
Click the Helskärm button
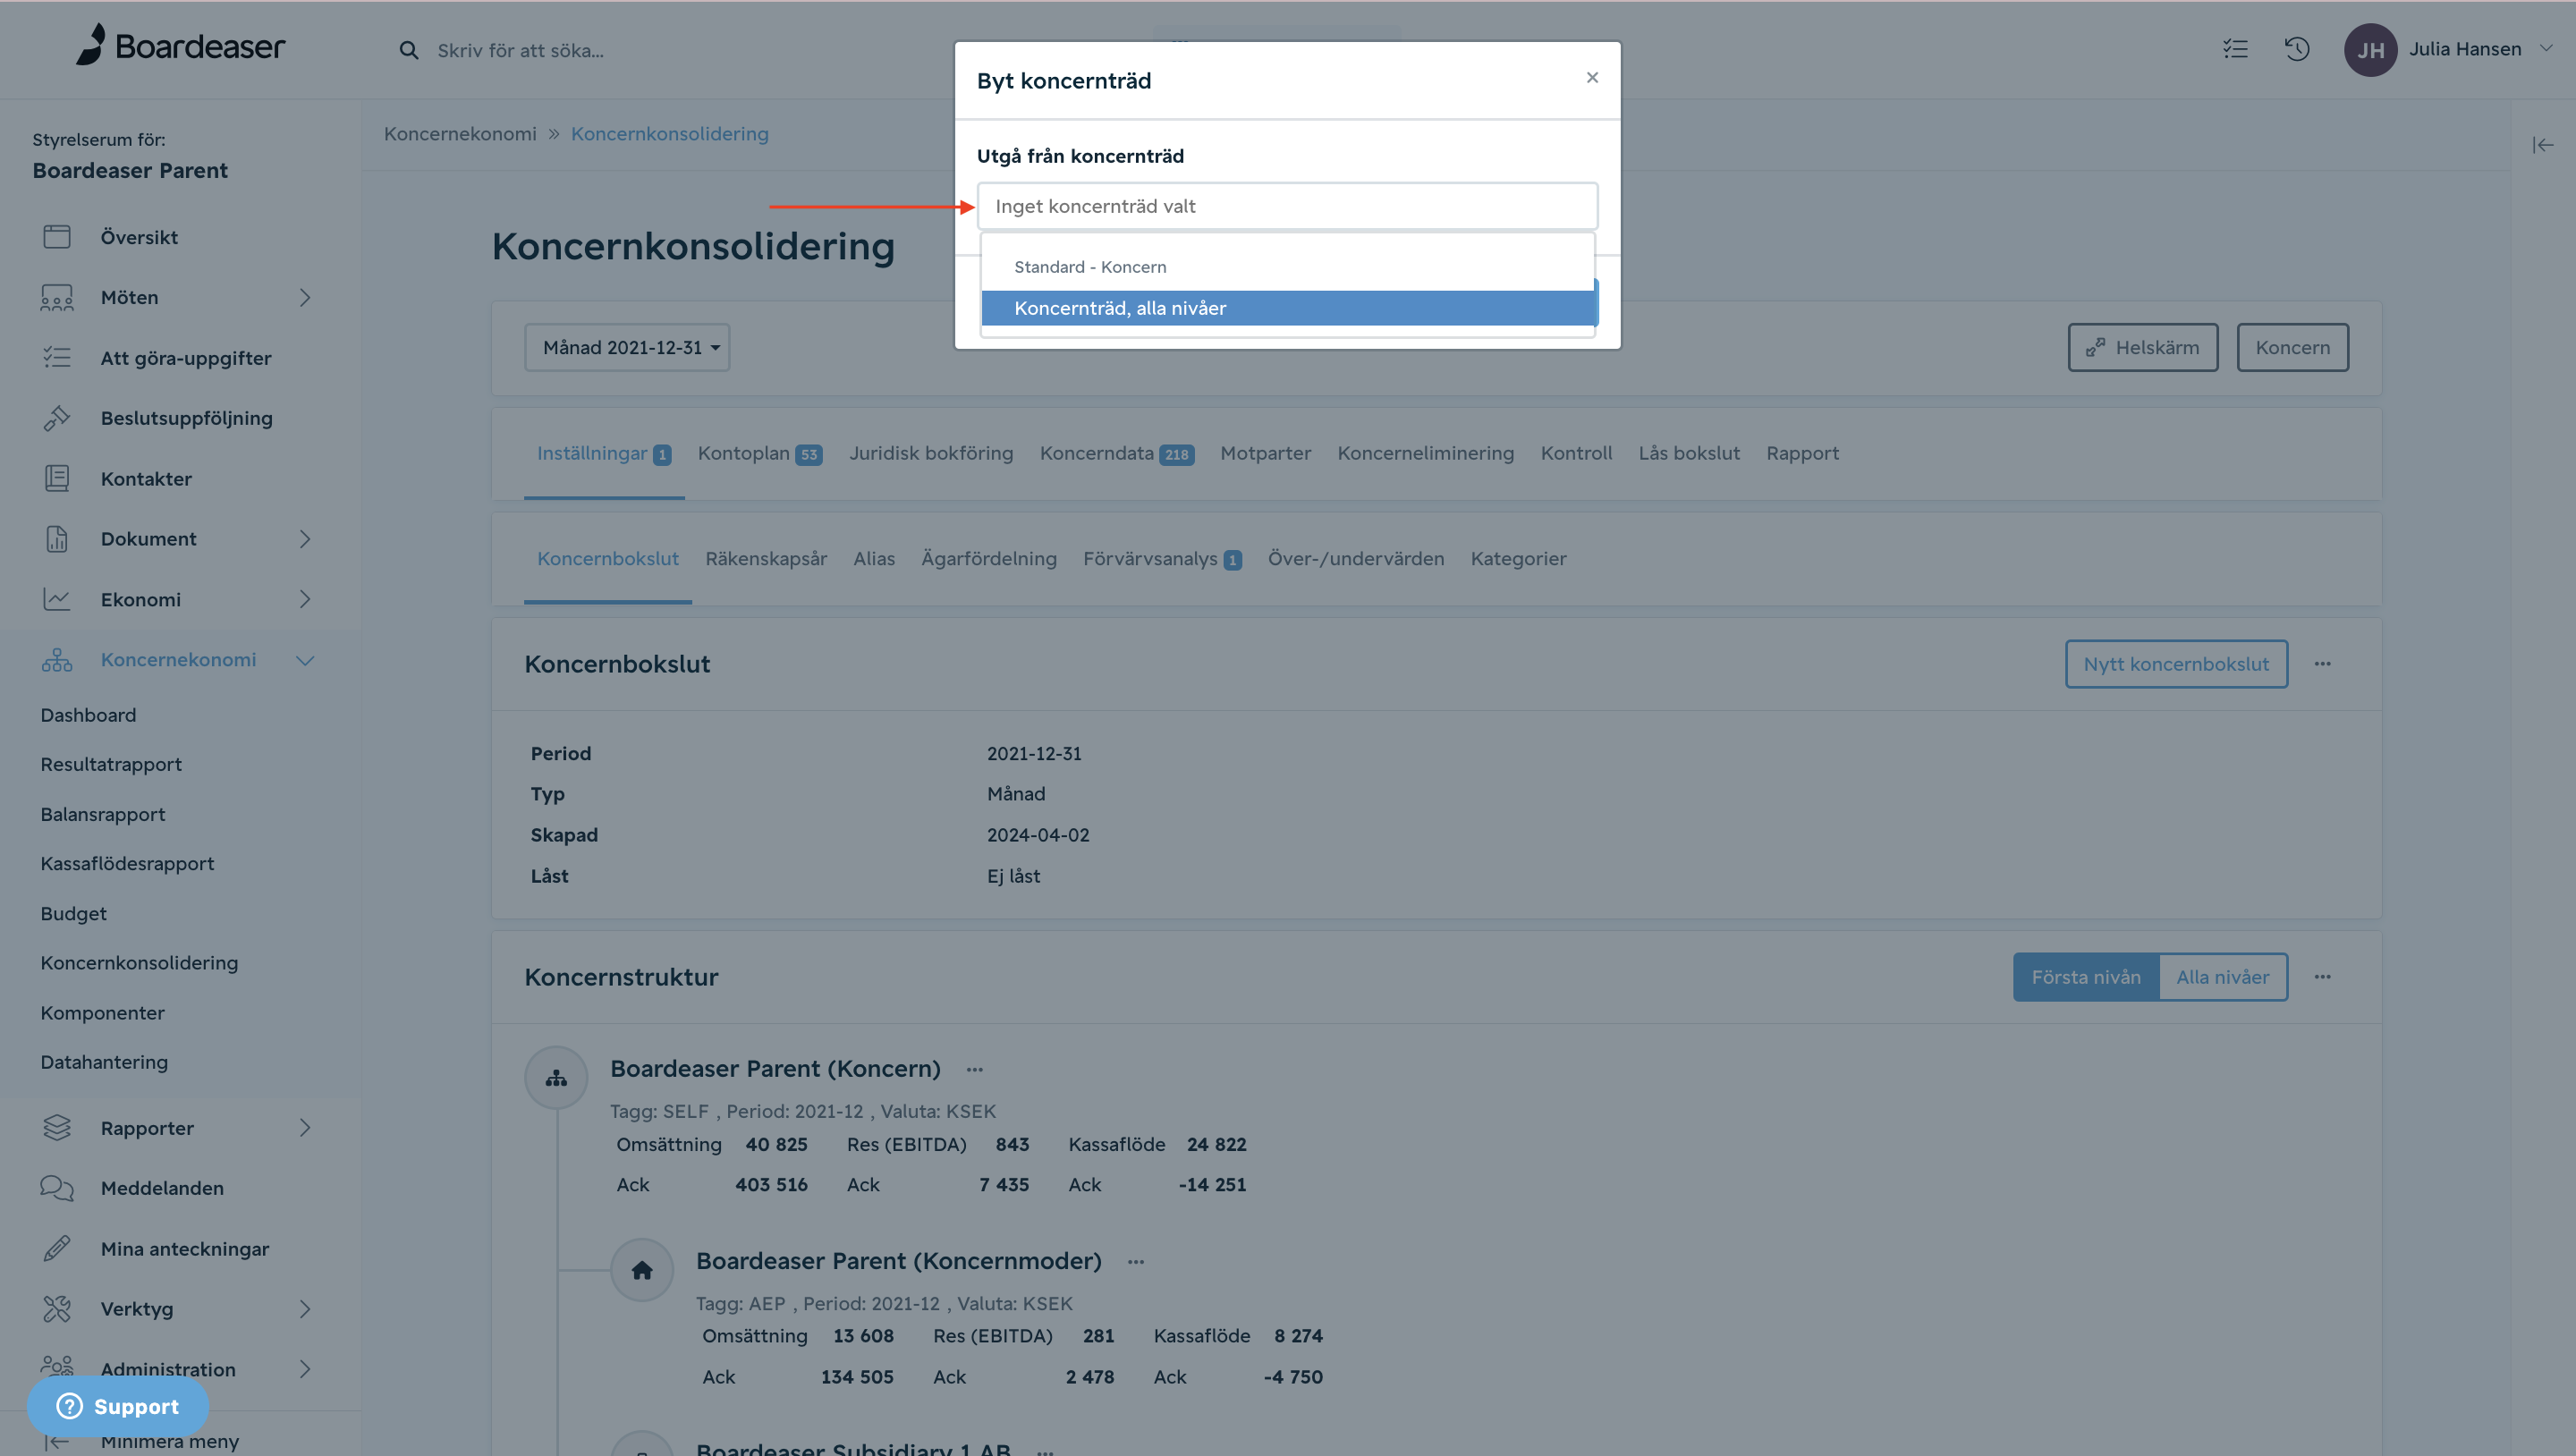(2142, 347)
